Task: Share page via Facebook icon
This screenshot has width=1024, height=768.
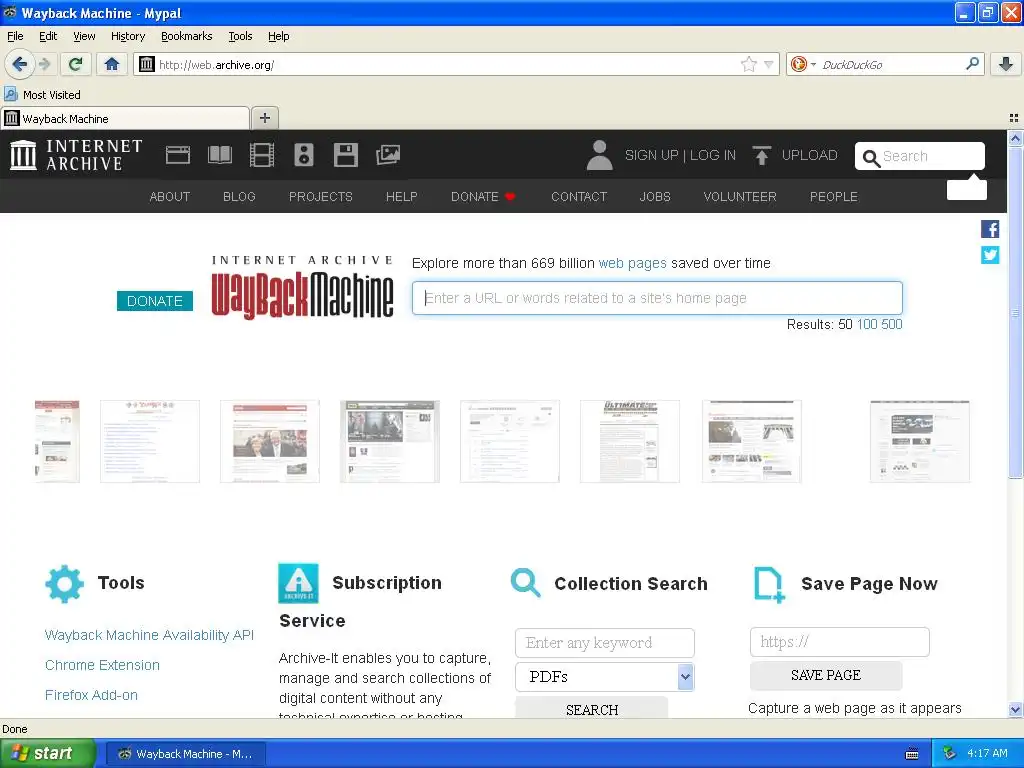Action: click(x=990, y=229)
